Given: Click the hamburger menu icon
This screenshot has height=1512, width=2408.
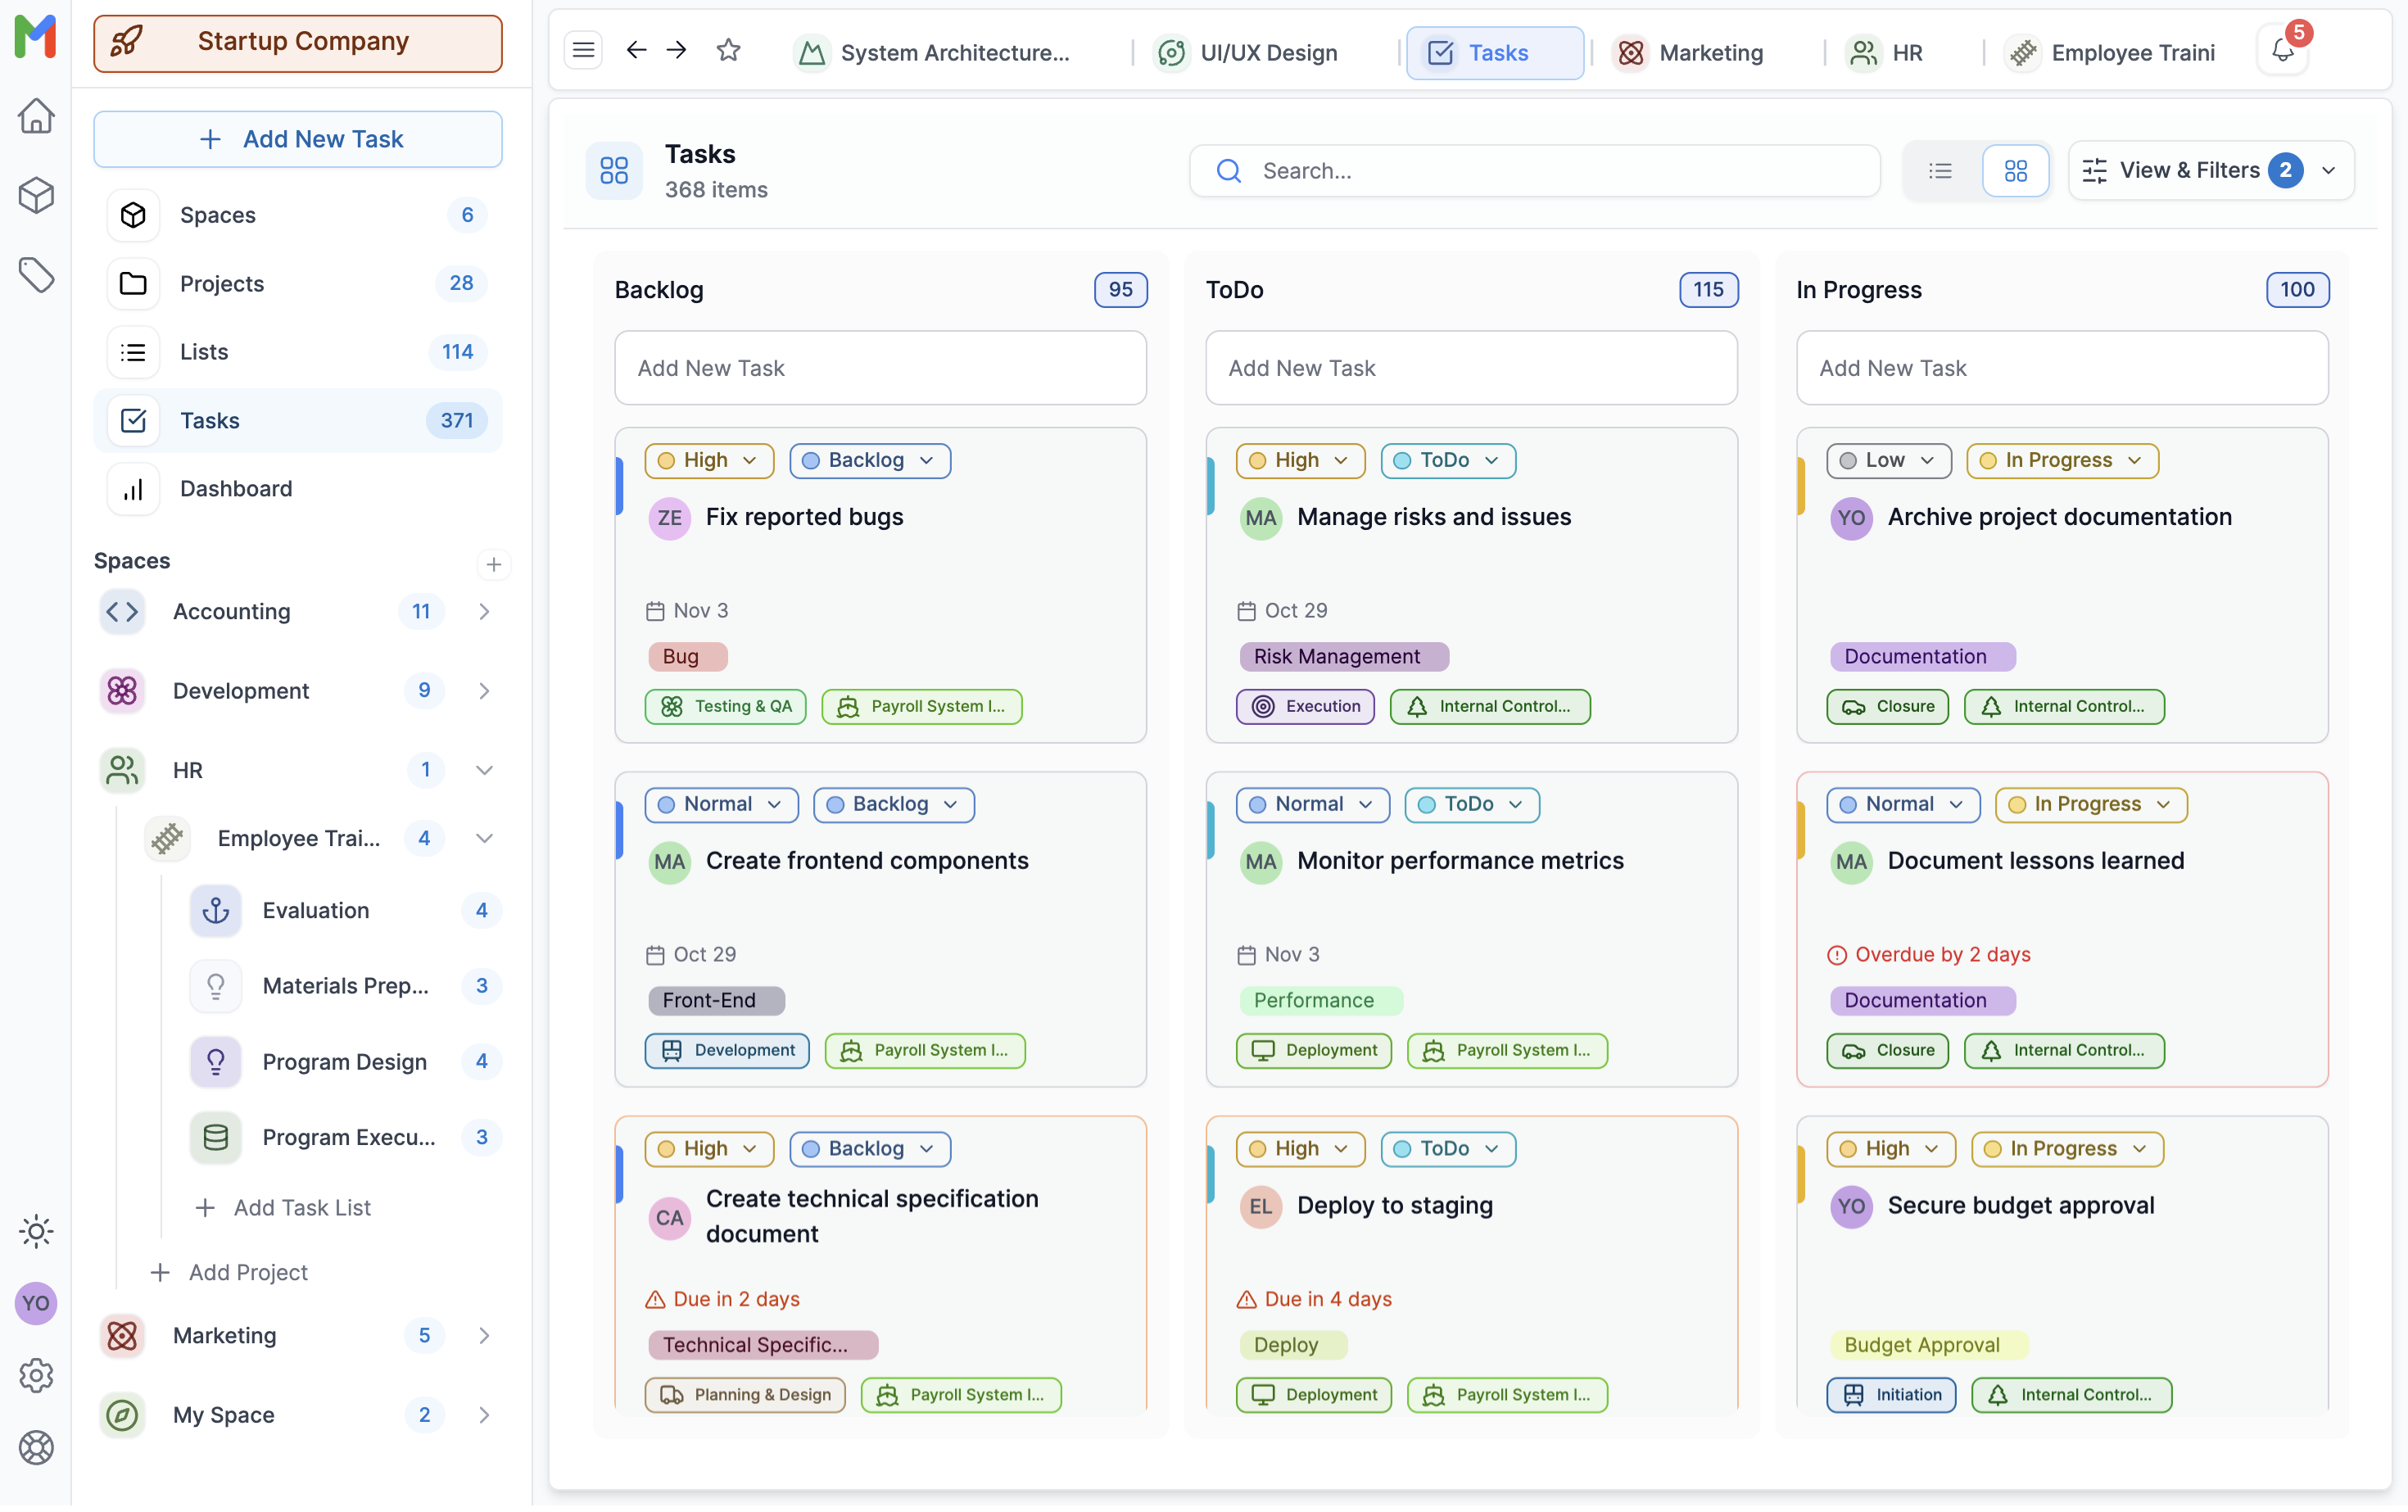Looking at the screenshot, I should click(x=583, y=50).
